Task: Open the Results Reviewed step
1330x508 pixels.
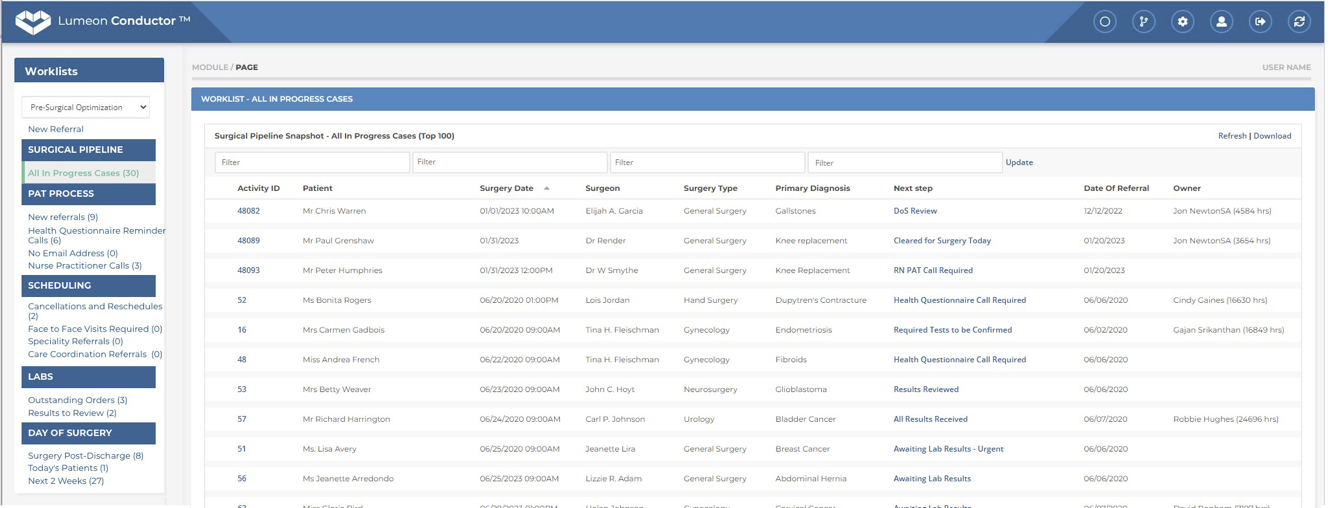Action: [x=927, y=390]
